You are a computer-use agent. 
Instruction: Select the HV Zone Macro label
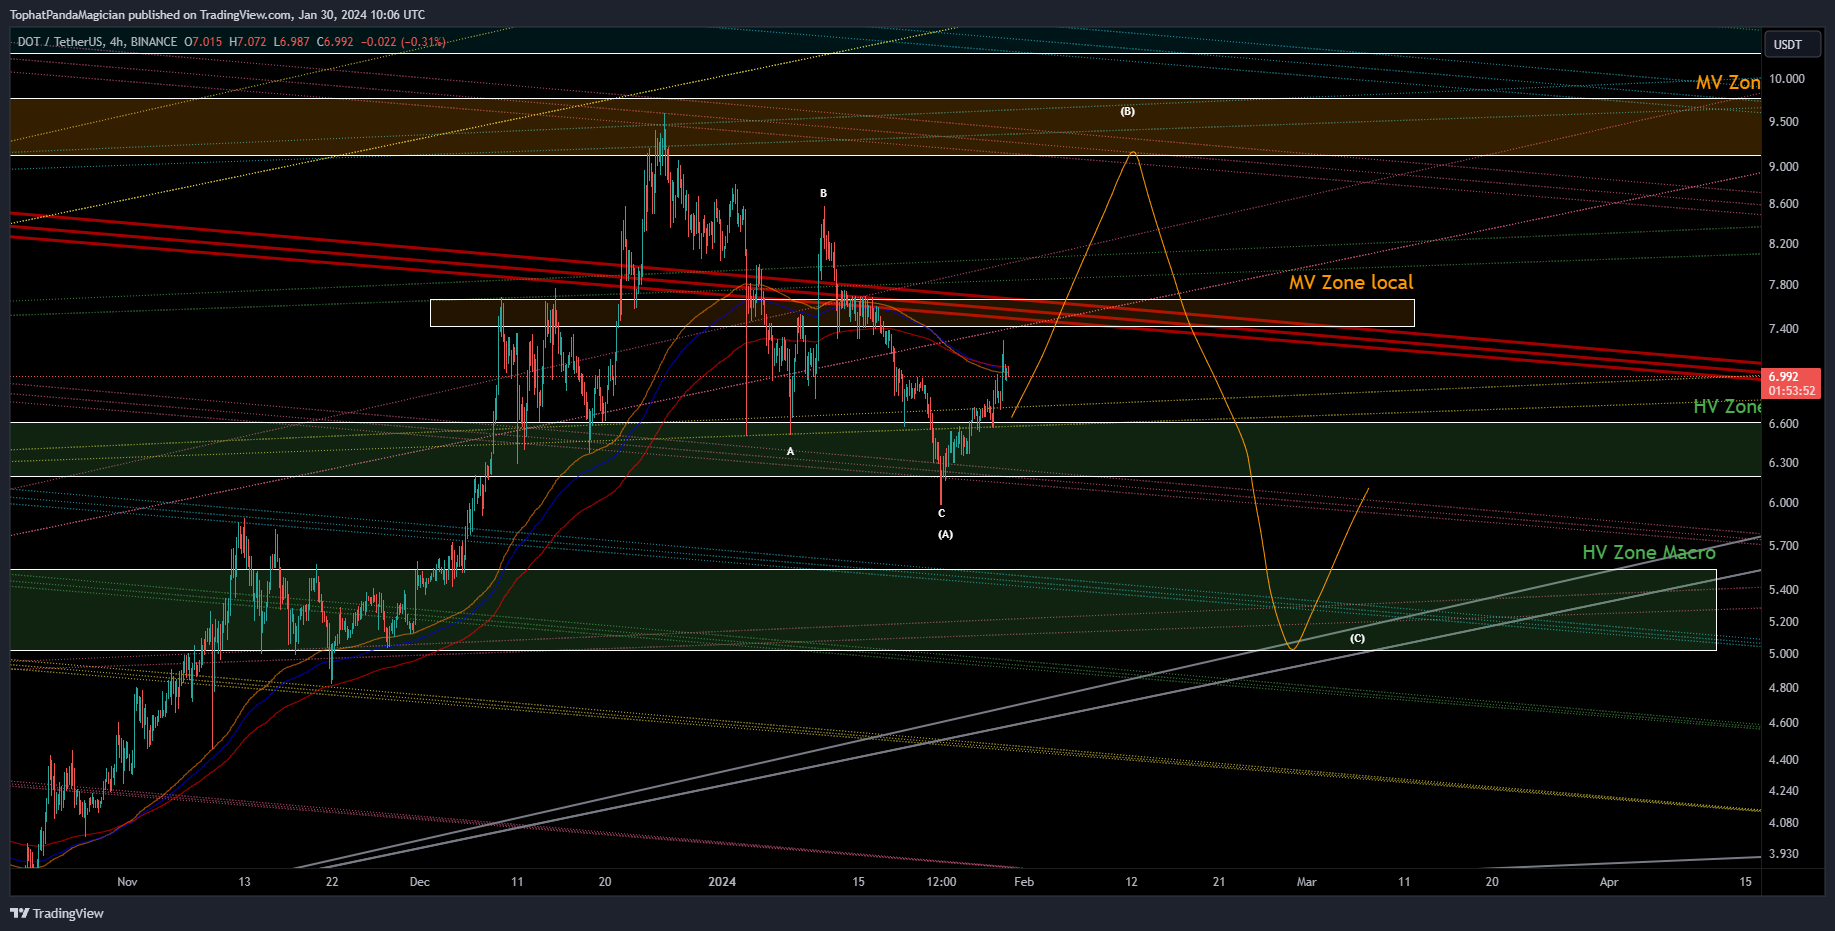[x=1648, y=553]
